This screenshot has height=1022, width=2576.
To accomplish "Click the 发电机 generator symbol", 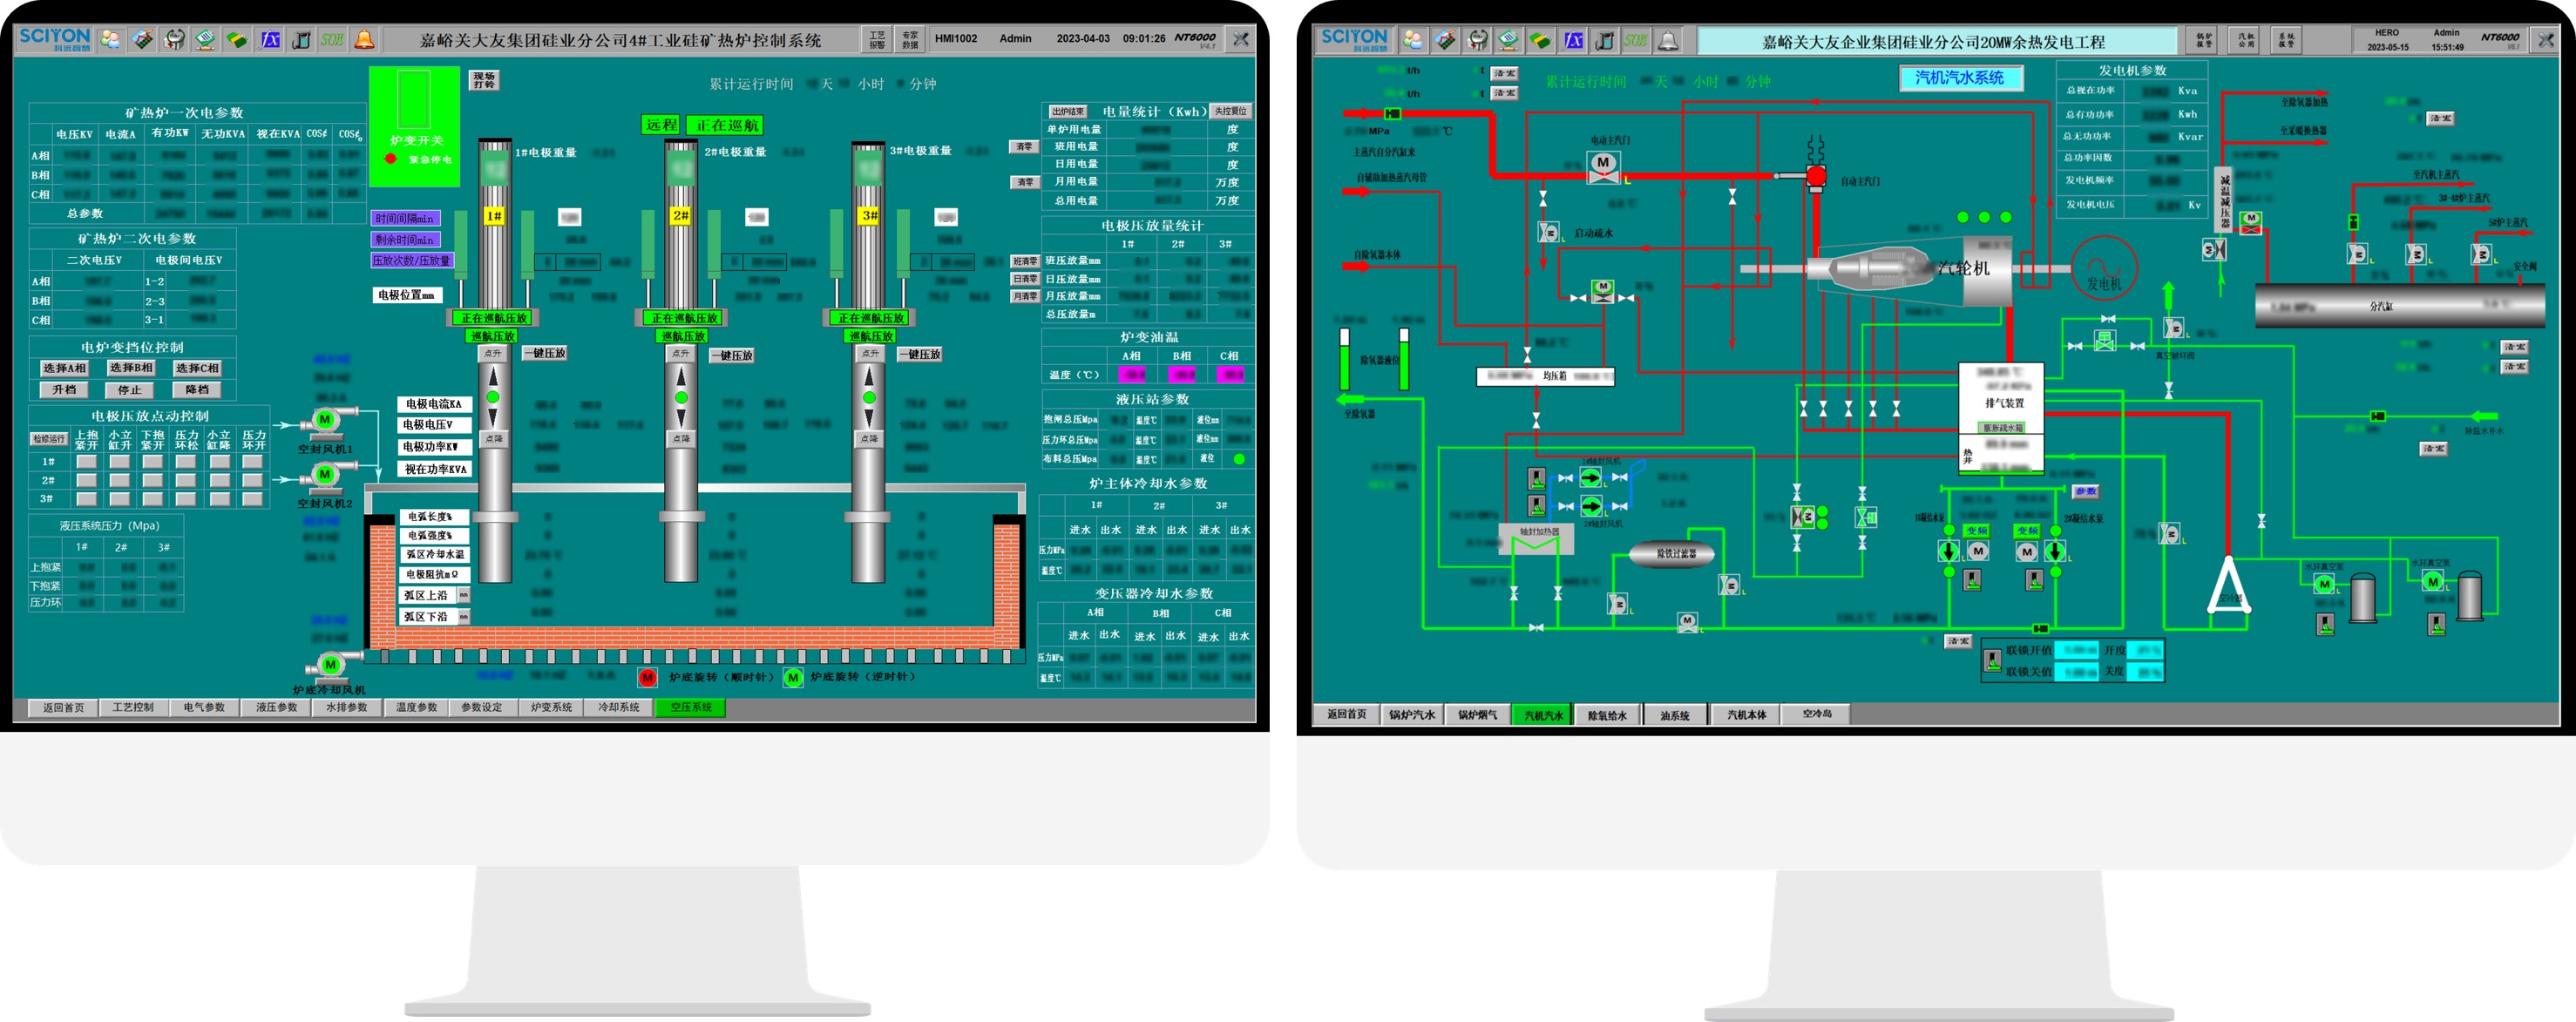I will pos(2104,268).
